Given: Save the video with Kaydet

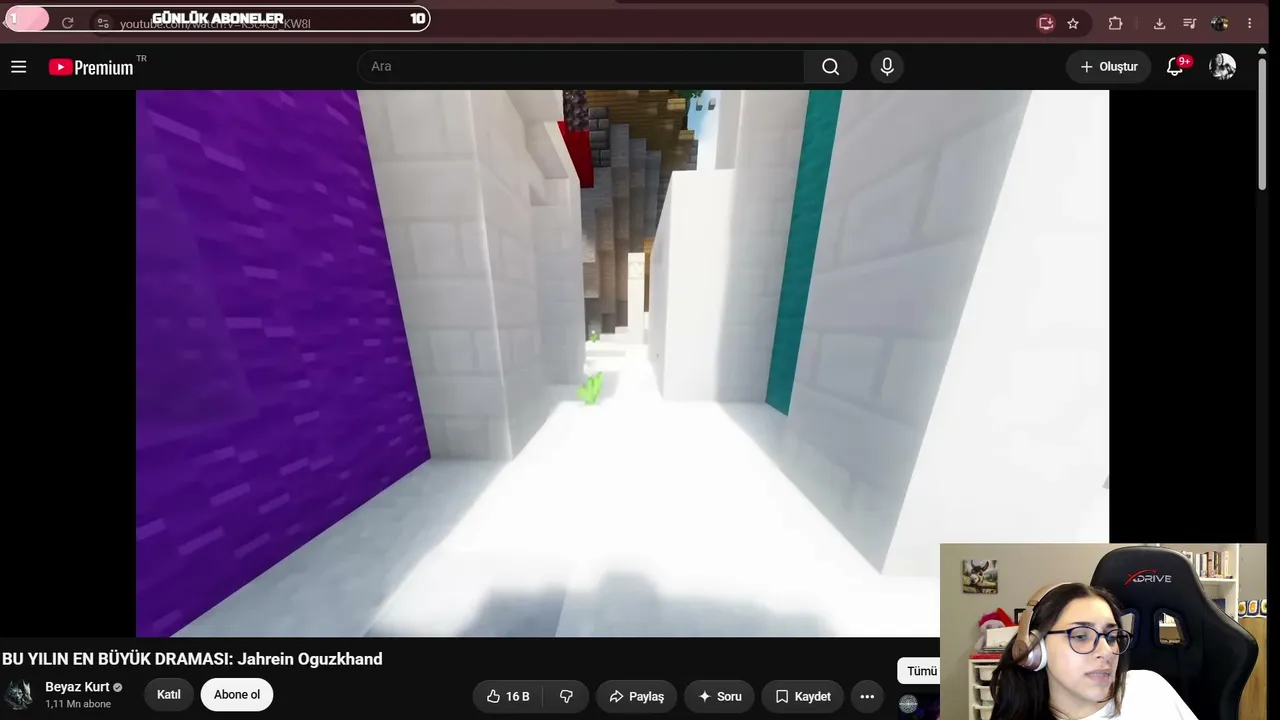Looking at the screenshot, I should pyautogui.click(x=803, y=696).
